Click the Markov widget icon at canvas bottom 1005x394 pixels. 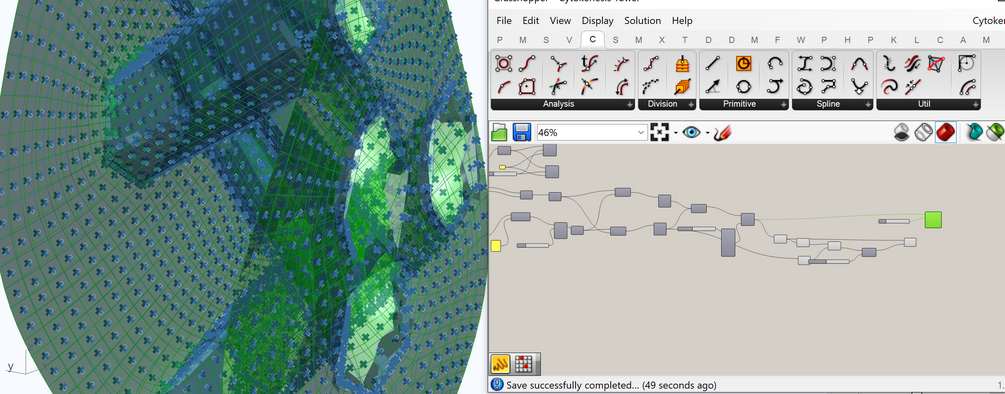coord(501,363)
